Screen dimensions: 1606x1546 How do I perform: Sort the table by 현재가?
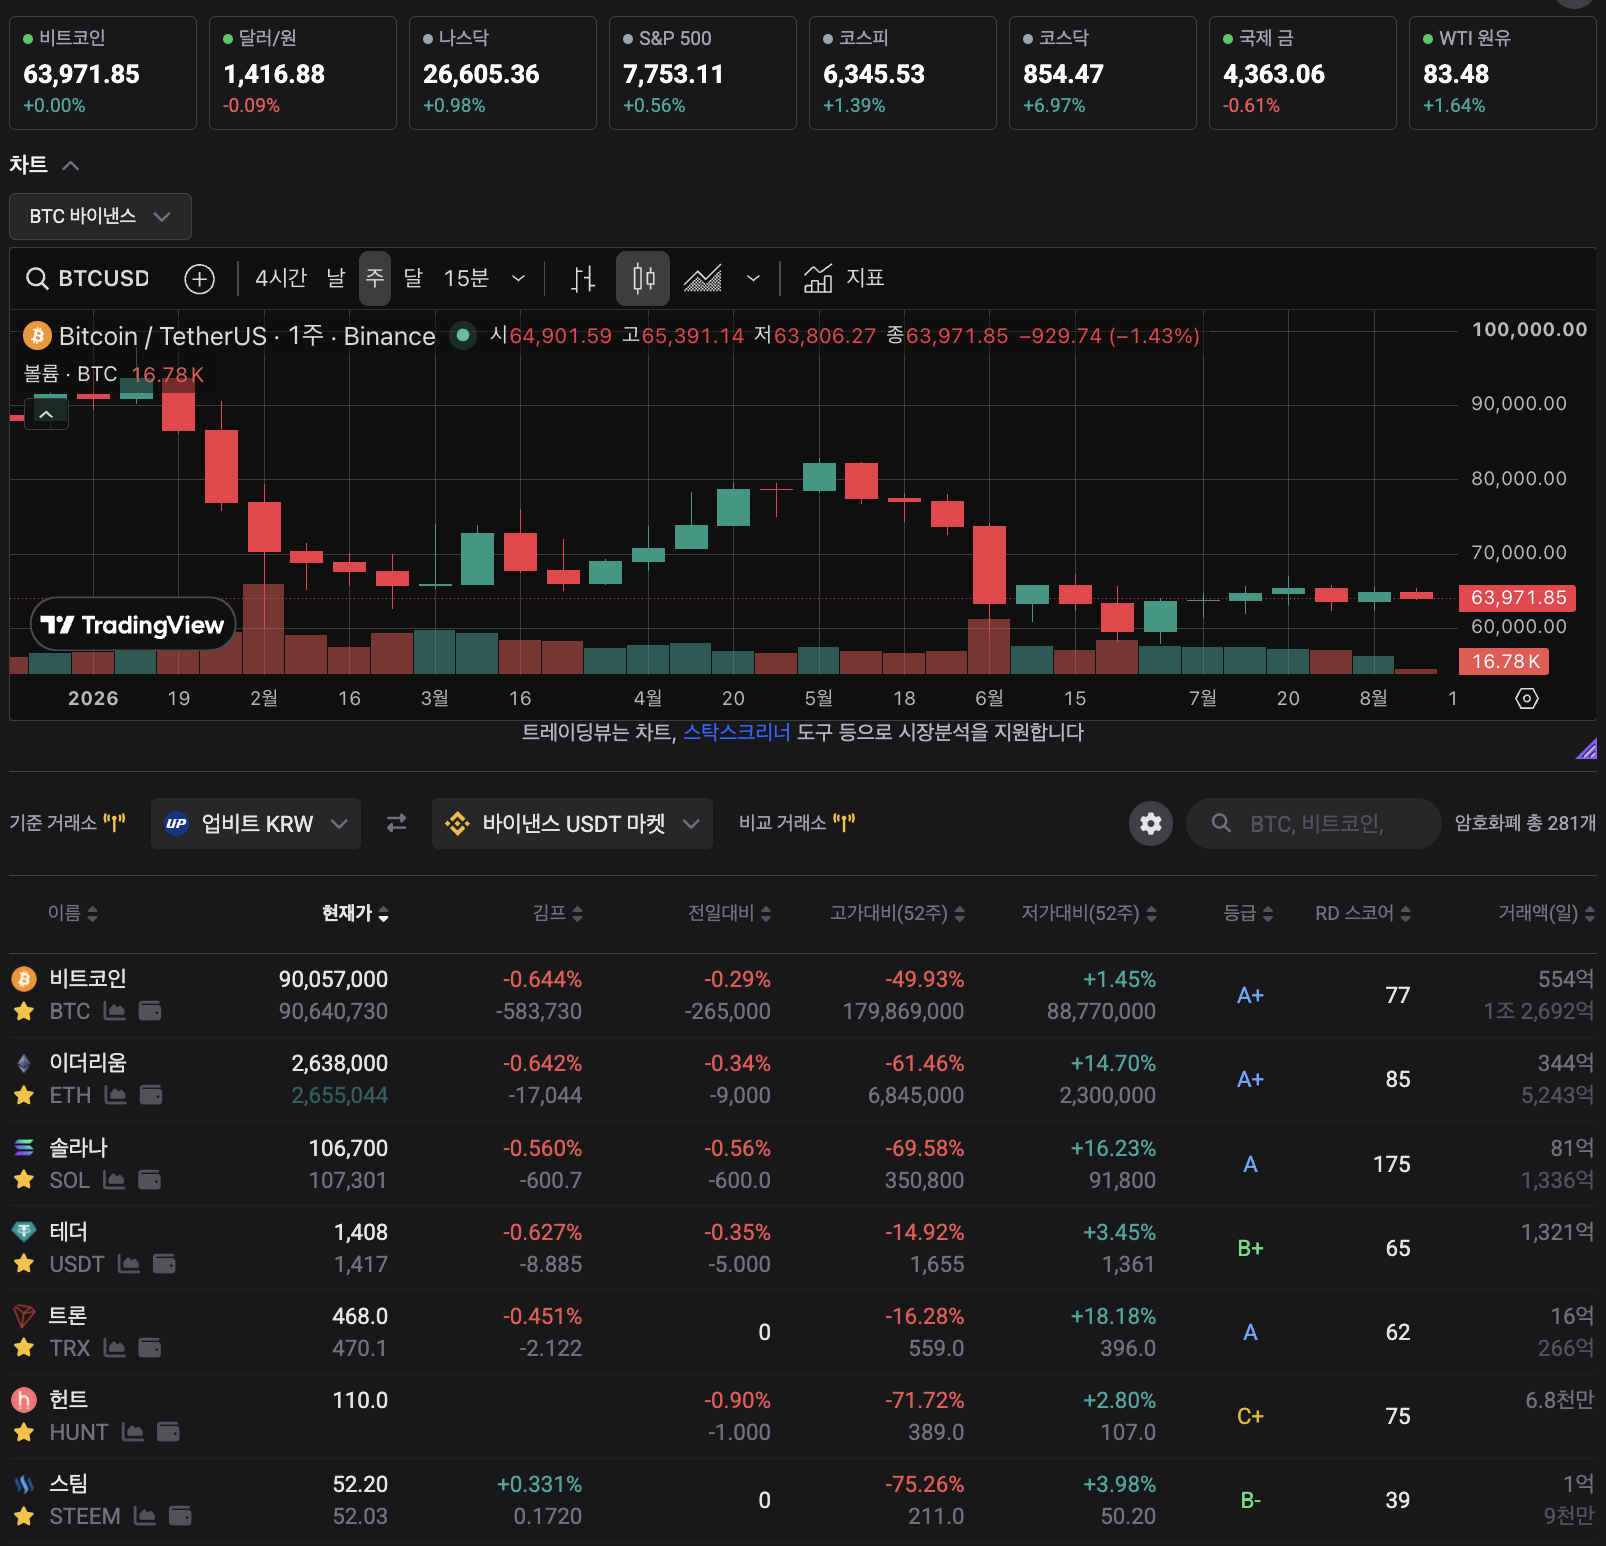pyautogui.click(x=355, y=913)
